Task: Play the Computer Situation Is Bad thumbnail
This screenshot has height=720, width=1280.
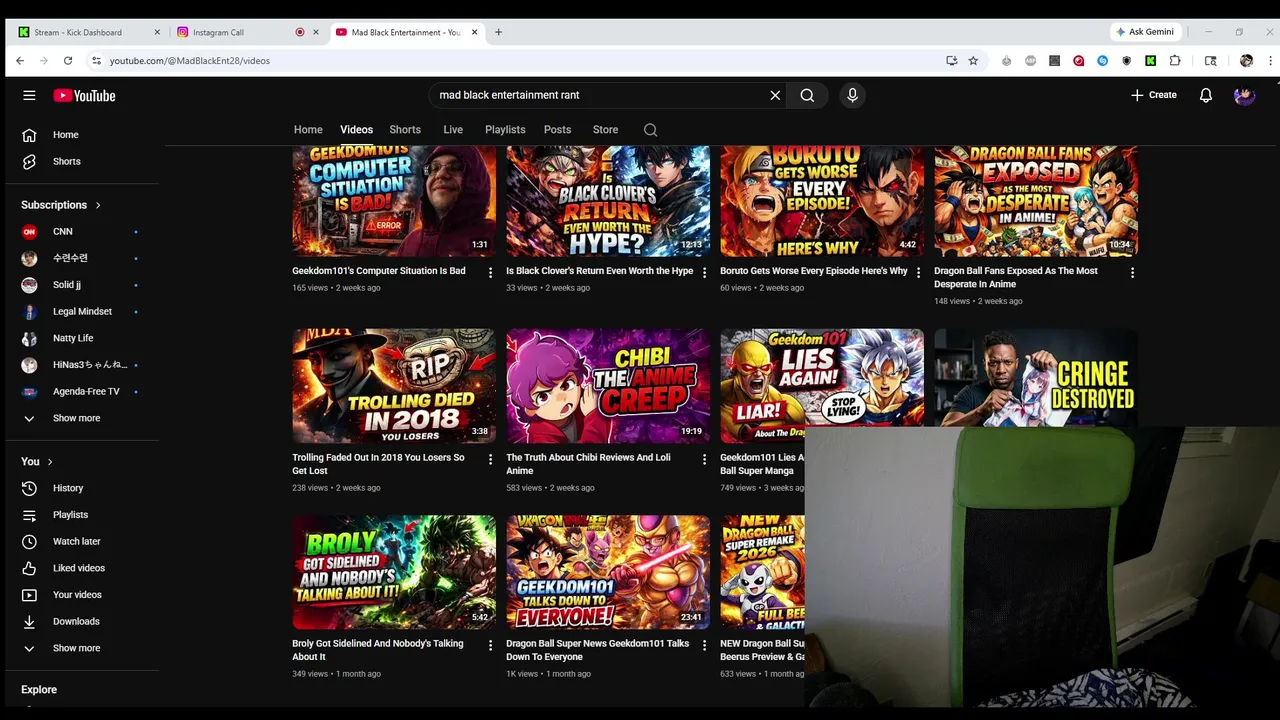Action: coord(394,201)
